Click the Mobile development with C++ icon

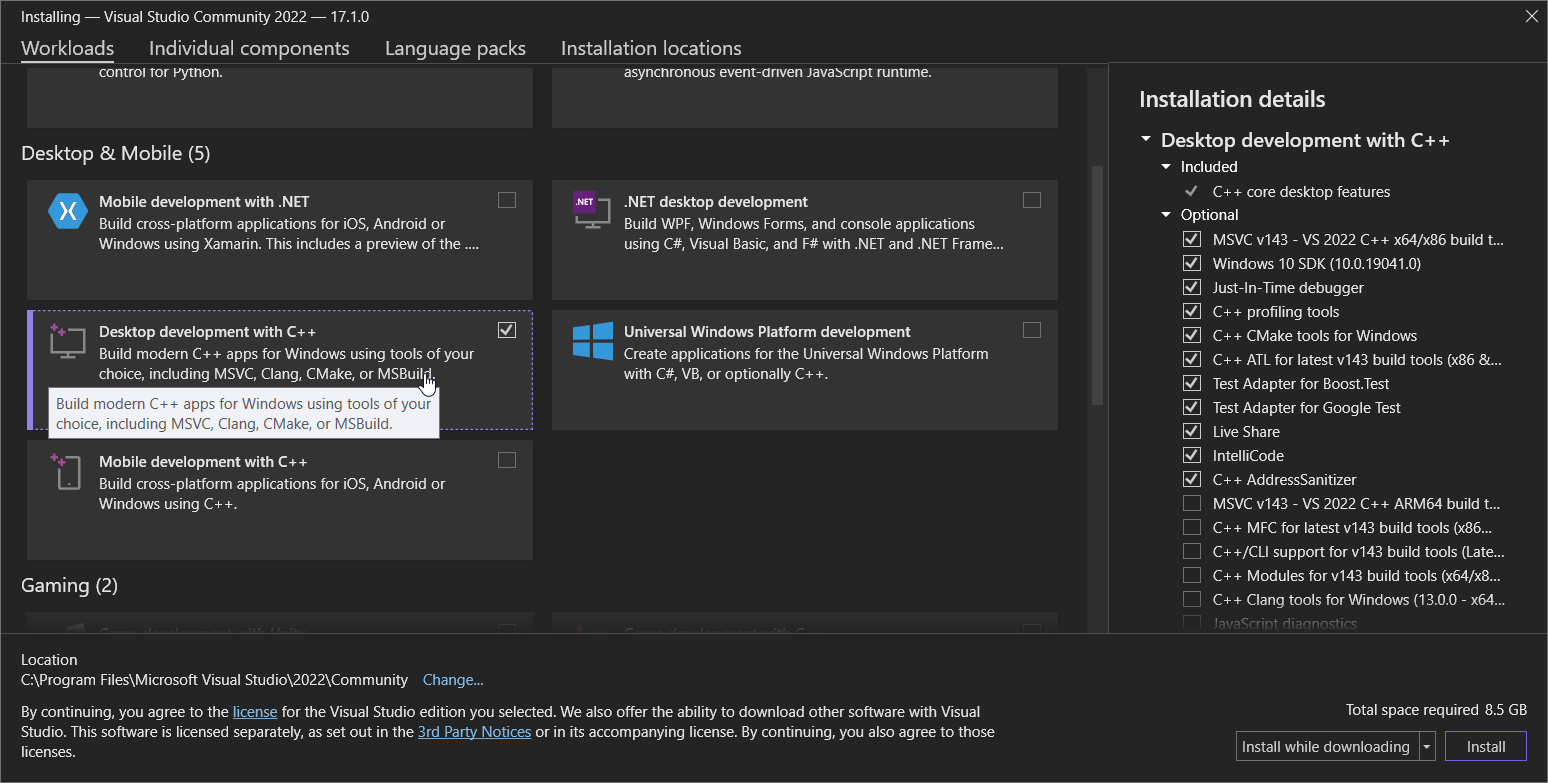pos(67,471)
